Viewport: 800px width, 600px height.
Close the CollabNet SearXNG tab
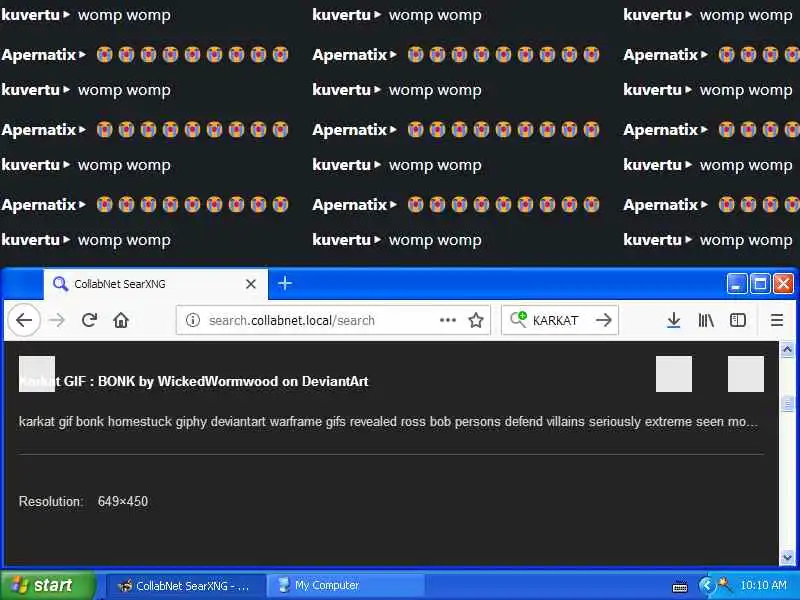click(251, 284)
